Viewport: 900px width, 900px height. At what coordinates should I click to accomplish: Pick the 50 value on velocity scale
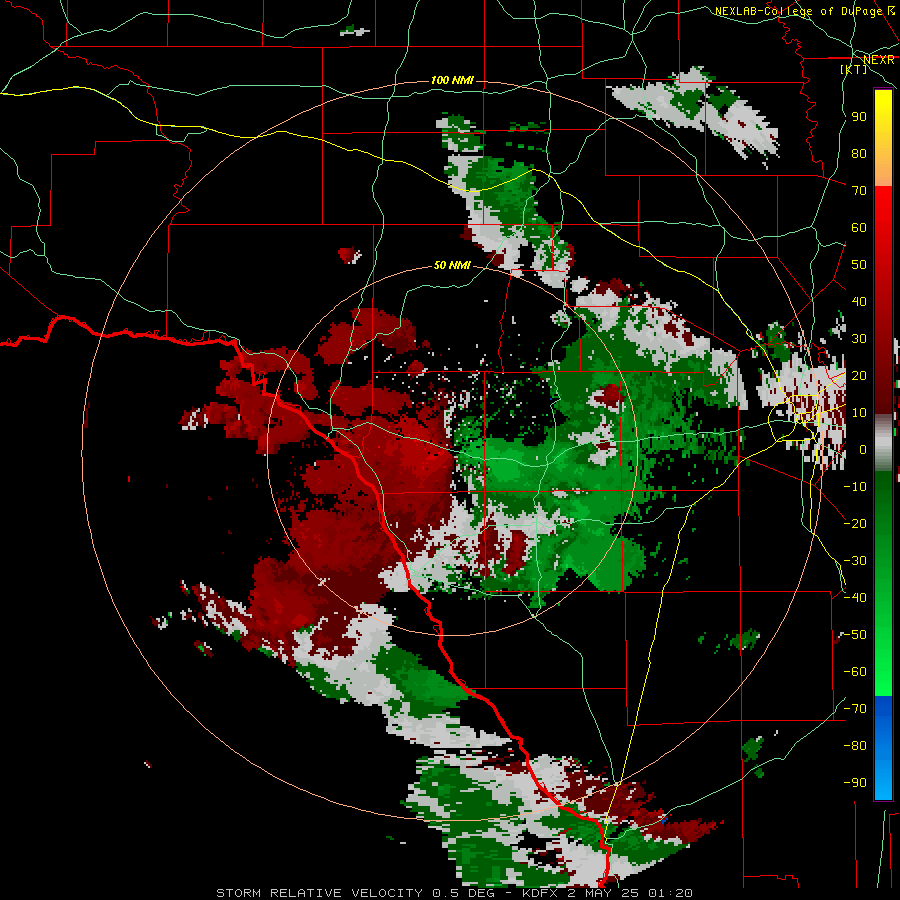point(859,265)
